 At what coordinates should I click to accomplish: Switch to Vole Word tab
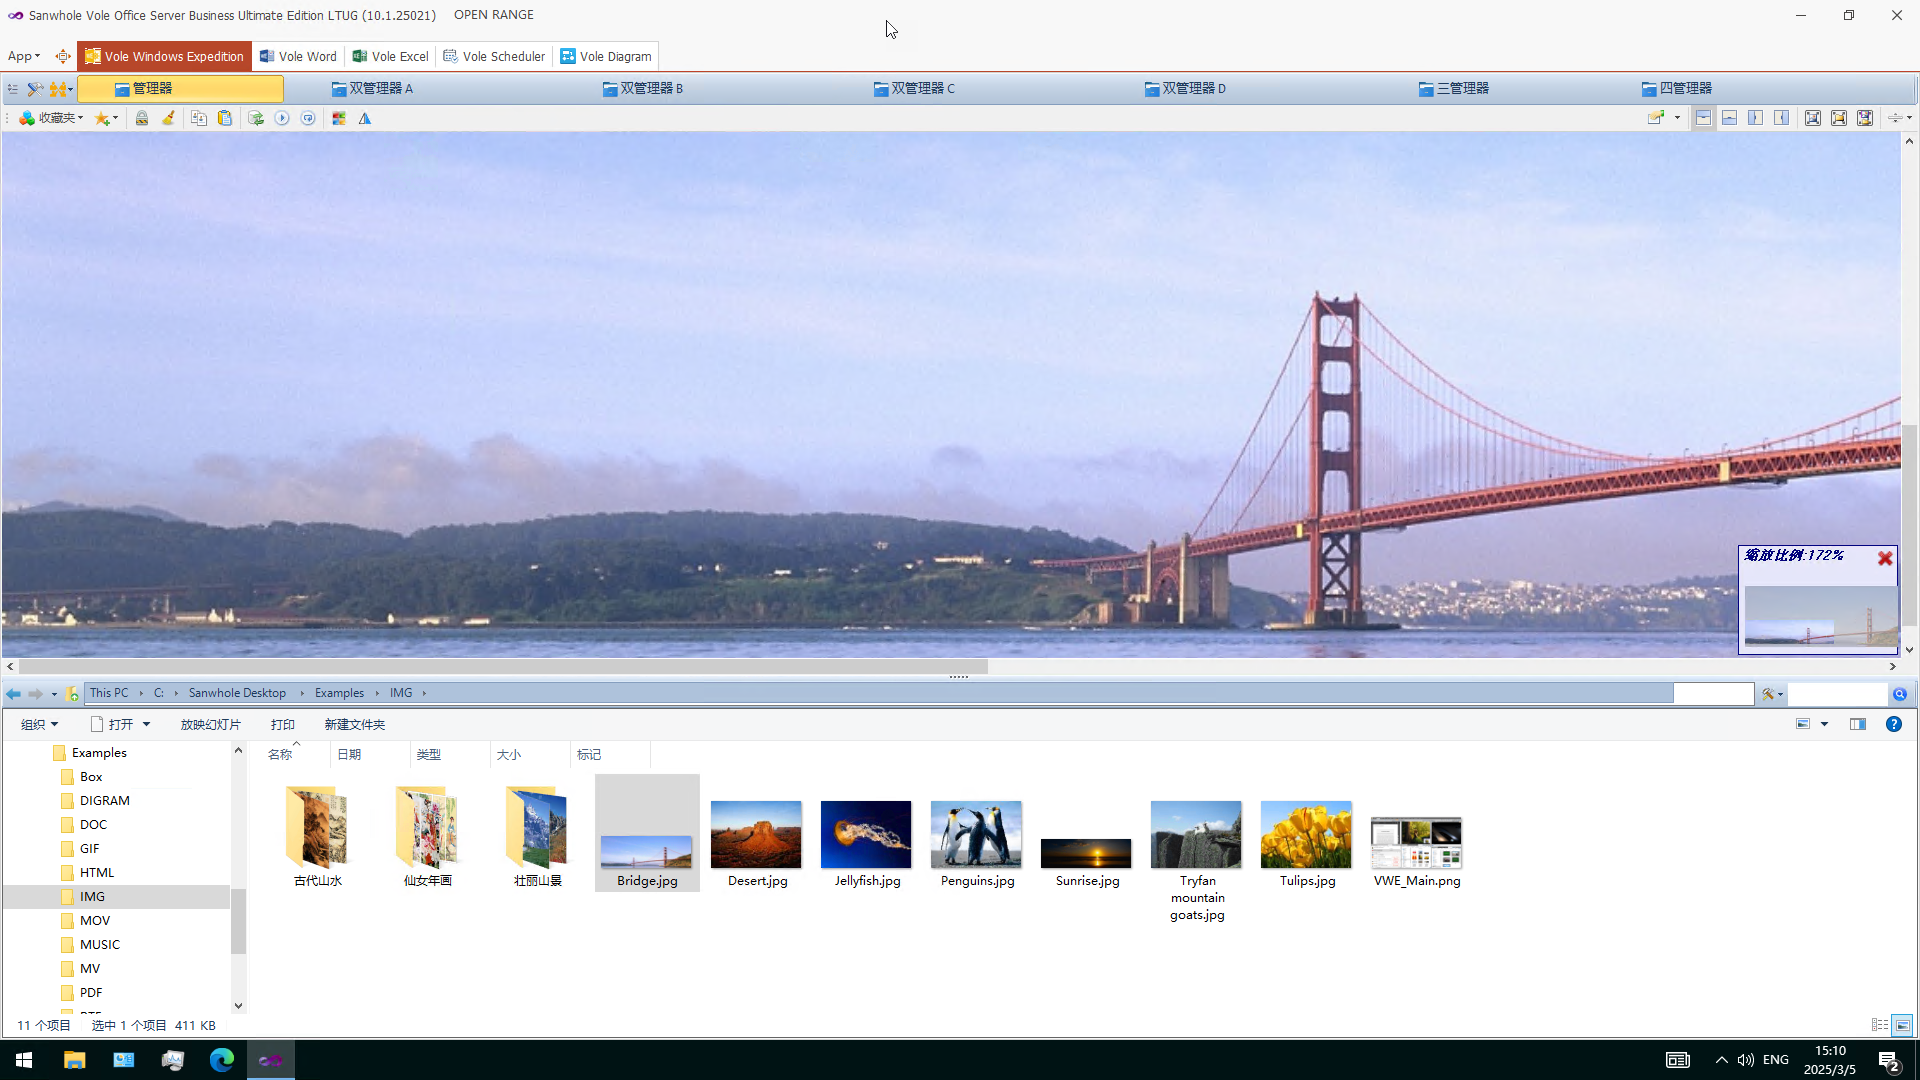(298, 57)
